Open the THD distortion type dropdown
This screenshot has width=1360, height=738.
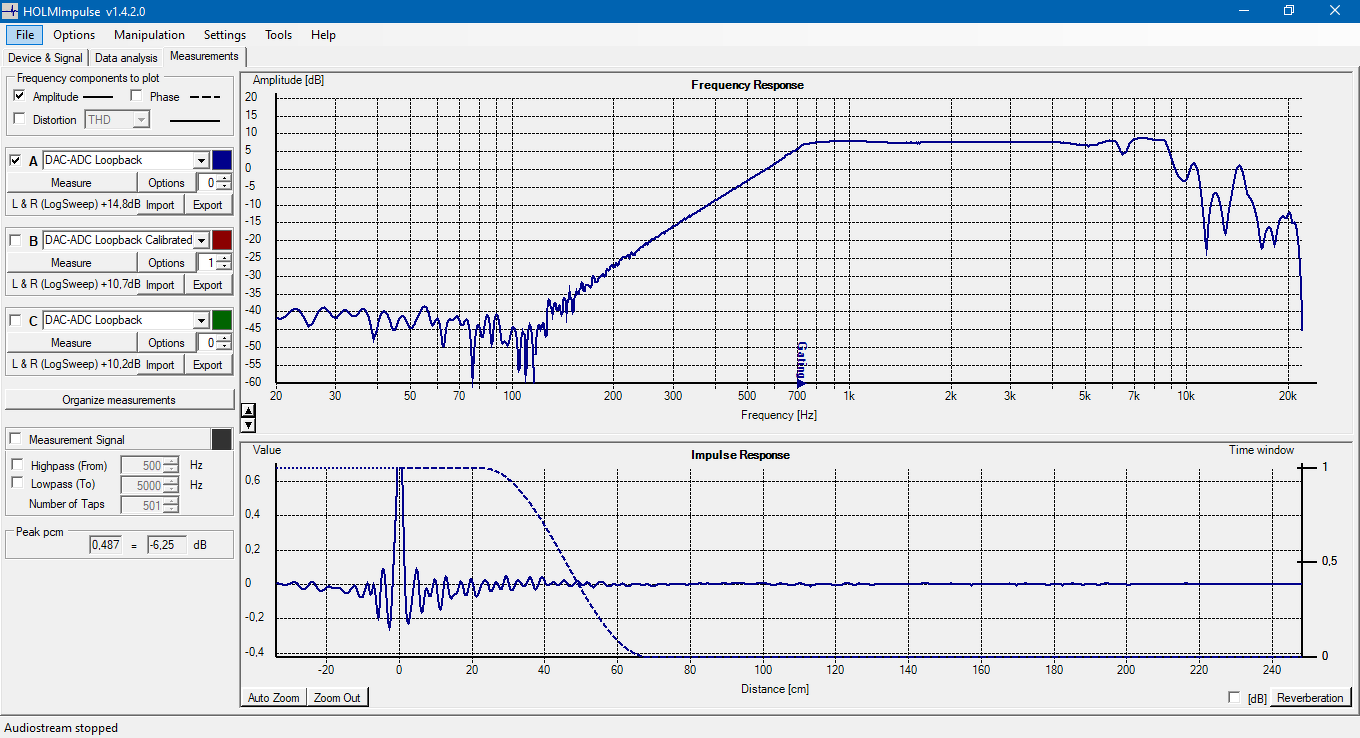point(141,120)
